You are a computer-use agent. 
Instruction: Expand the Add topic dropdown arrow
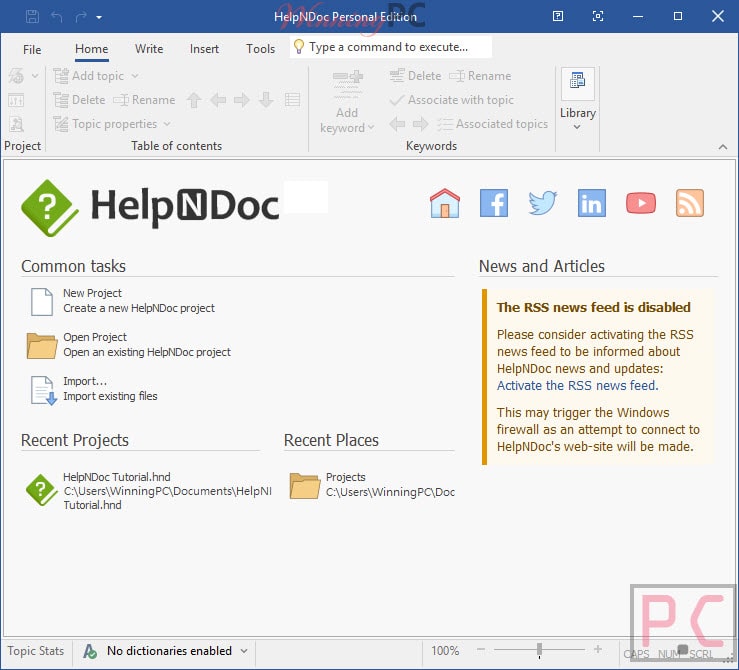pyautogui.click(x=135, y=75)
